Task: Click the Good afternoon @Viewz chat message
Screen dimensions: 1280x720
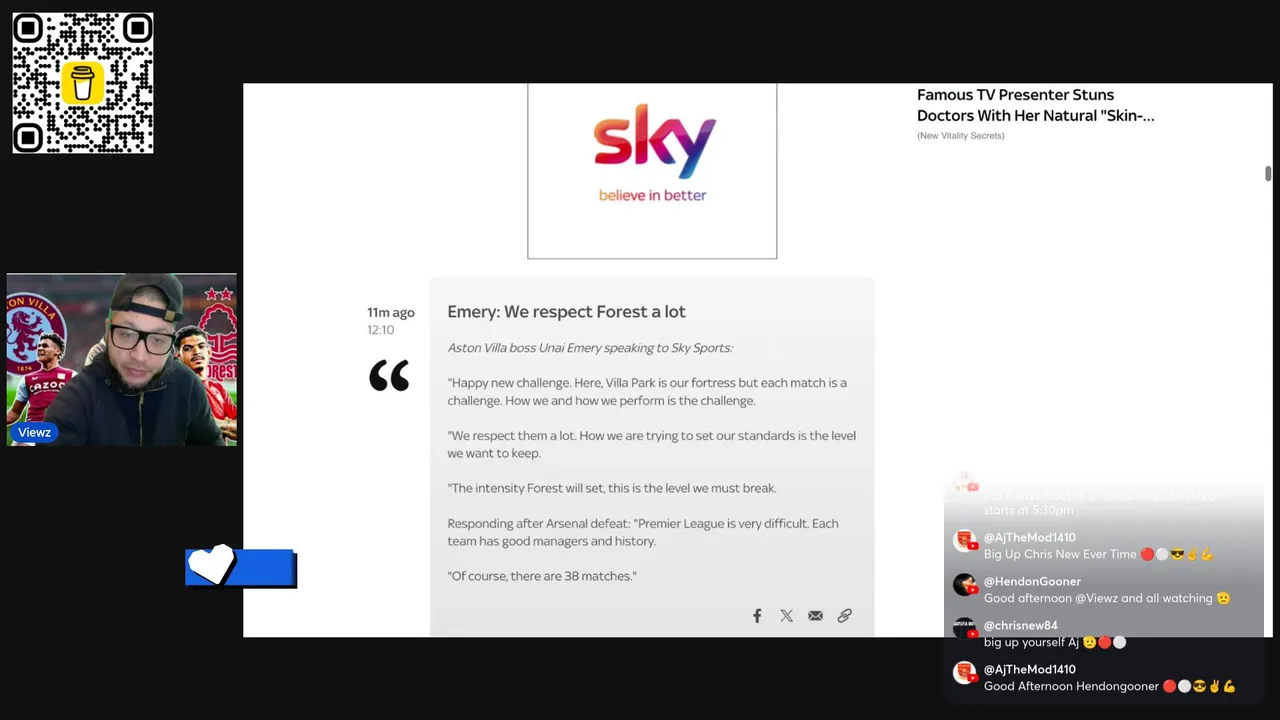Action: point(1107,598)
